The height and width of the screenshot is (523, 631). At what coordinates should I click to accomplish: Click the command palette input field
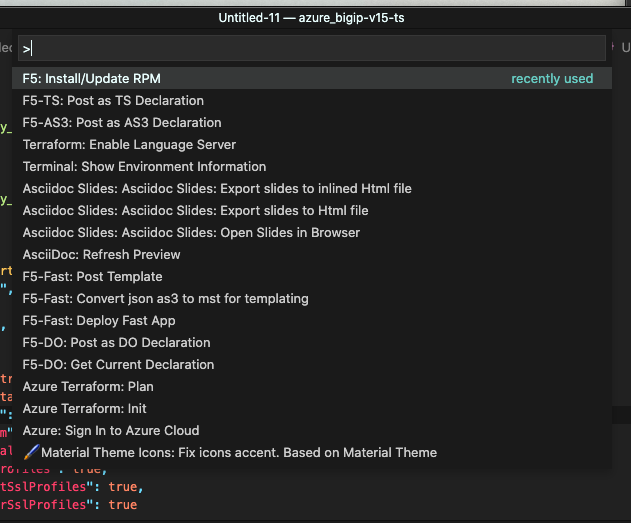(x=312, y=48)
